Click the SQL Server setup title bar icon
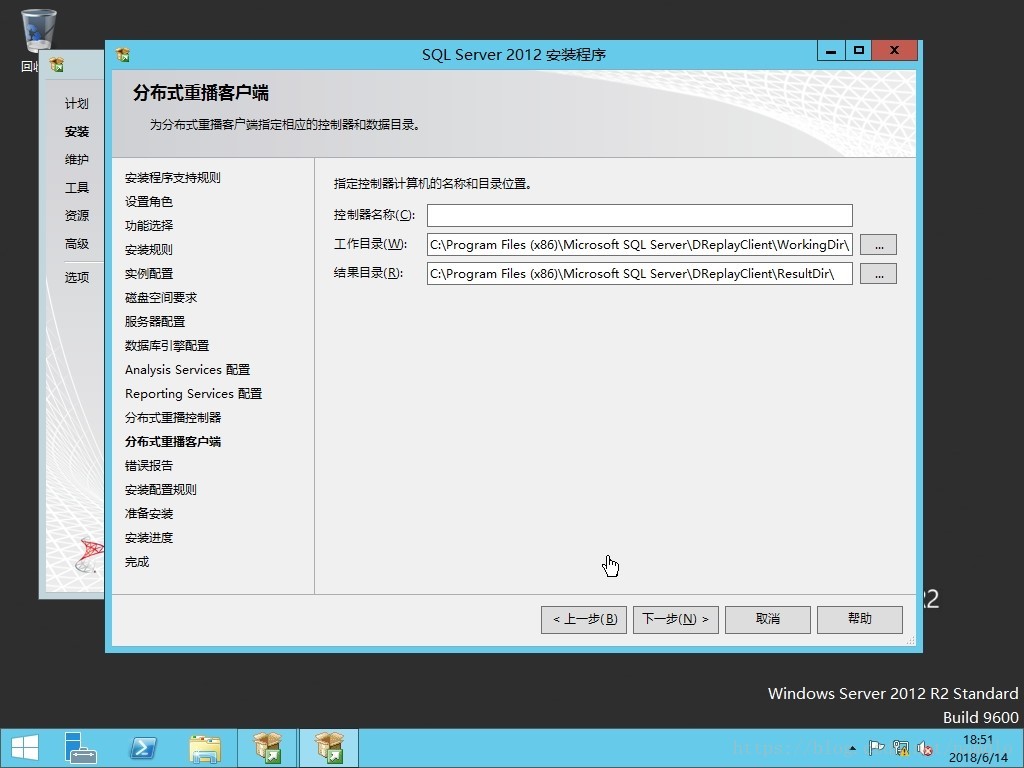 tap(123, 55)
